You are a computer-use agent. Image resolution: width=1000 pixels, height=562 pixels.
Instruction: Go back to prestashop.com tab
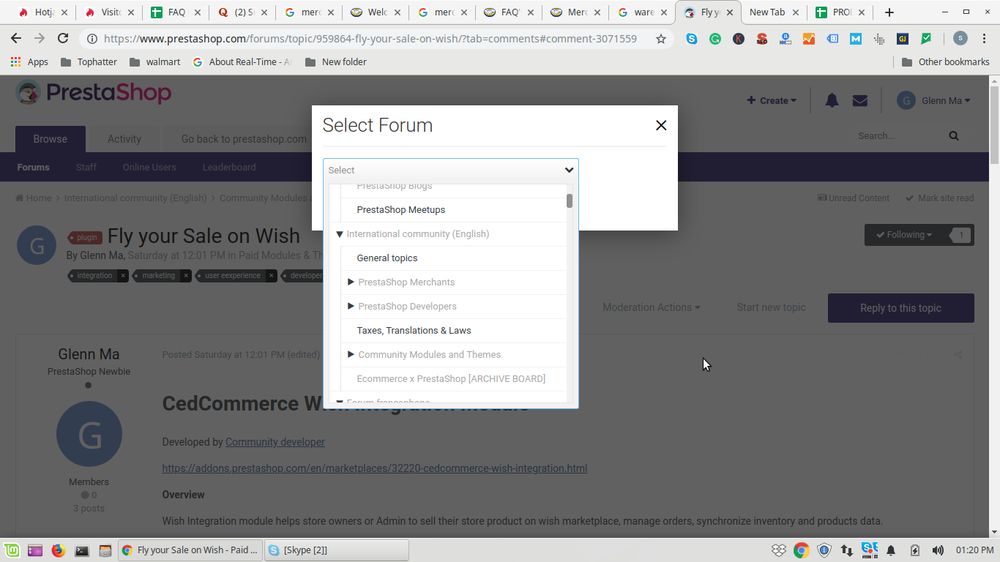pos(244,139)
